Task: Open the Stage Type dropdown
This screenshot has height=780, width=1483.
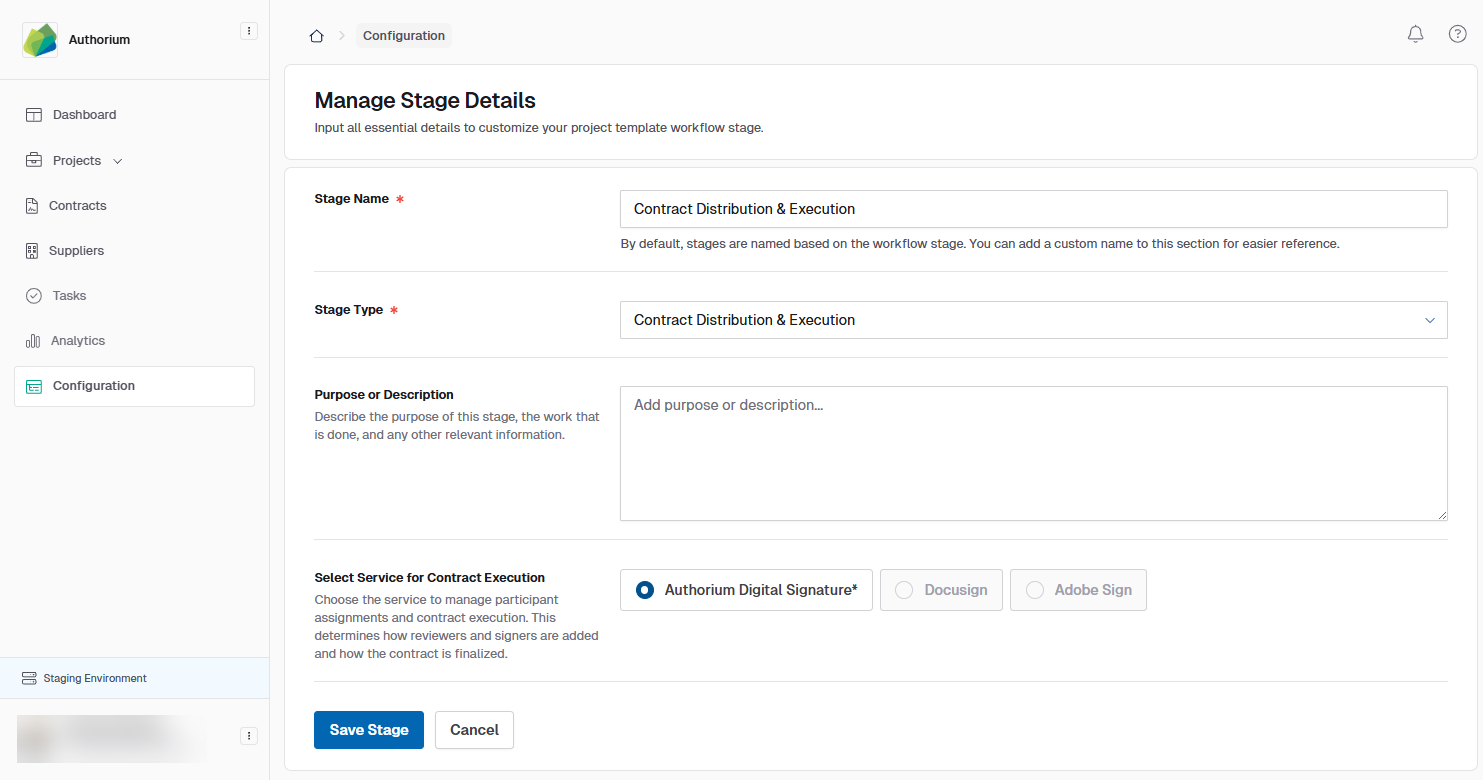Action: pyautogui.click(x=1033, y=320)
